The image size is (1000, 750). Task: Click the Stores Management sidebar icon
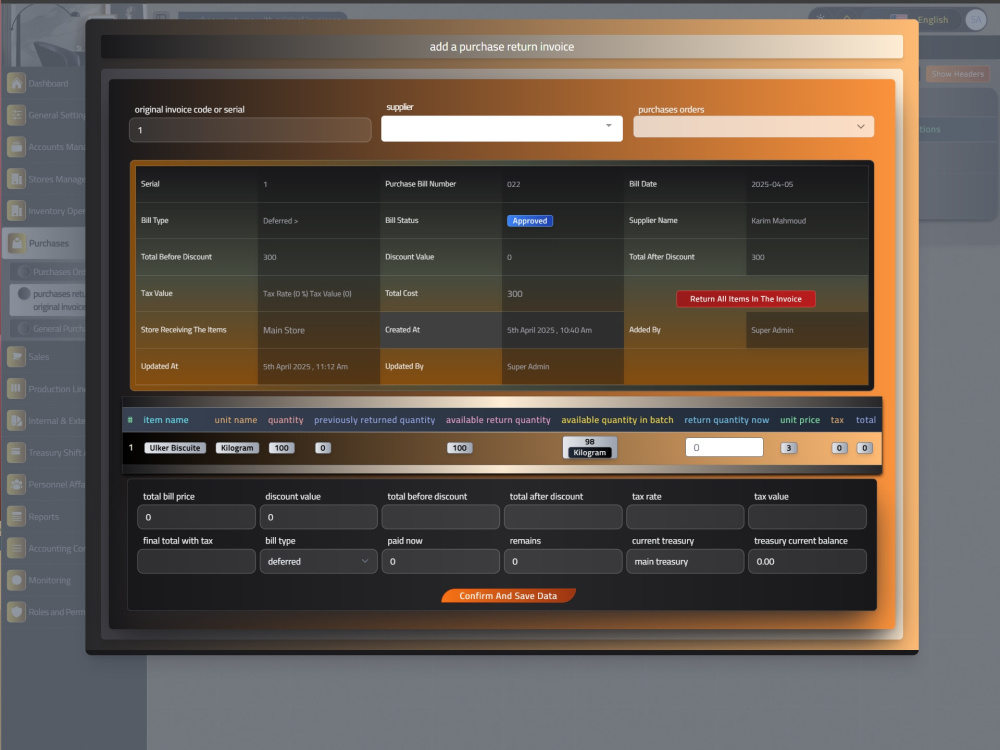coord(16,179)
